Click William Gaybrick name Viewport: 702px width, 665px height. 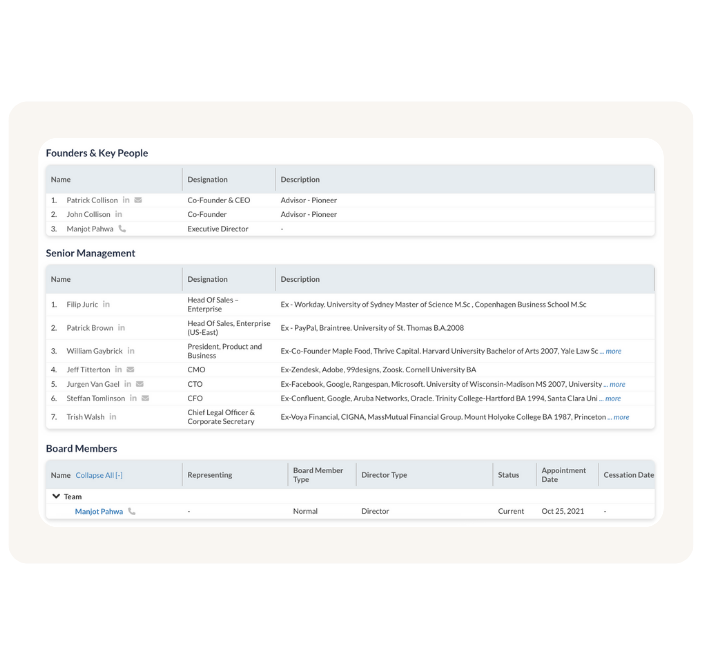pyautogui.click(x=94, y=351)
